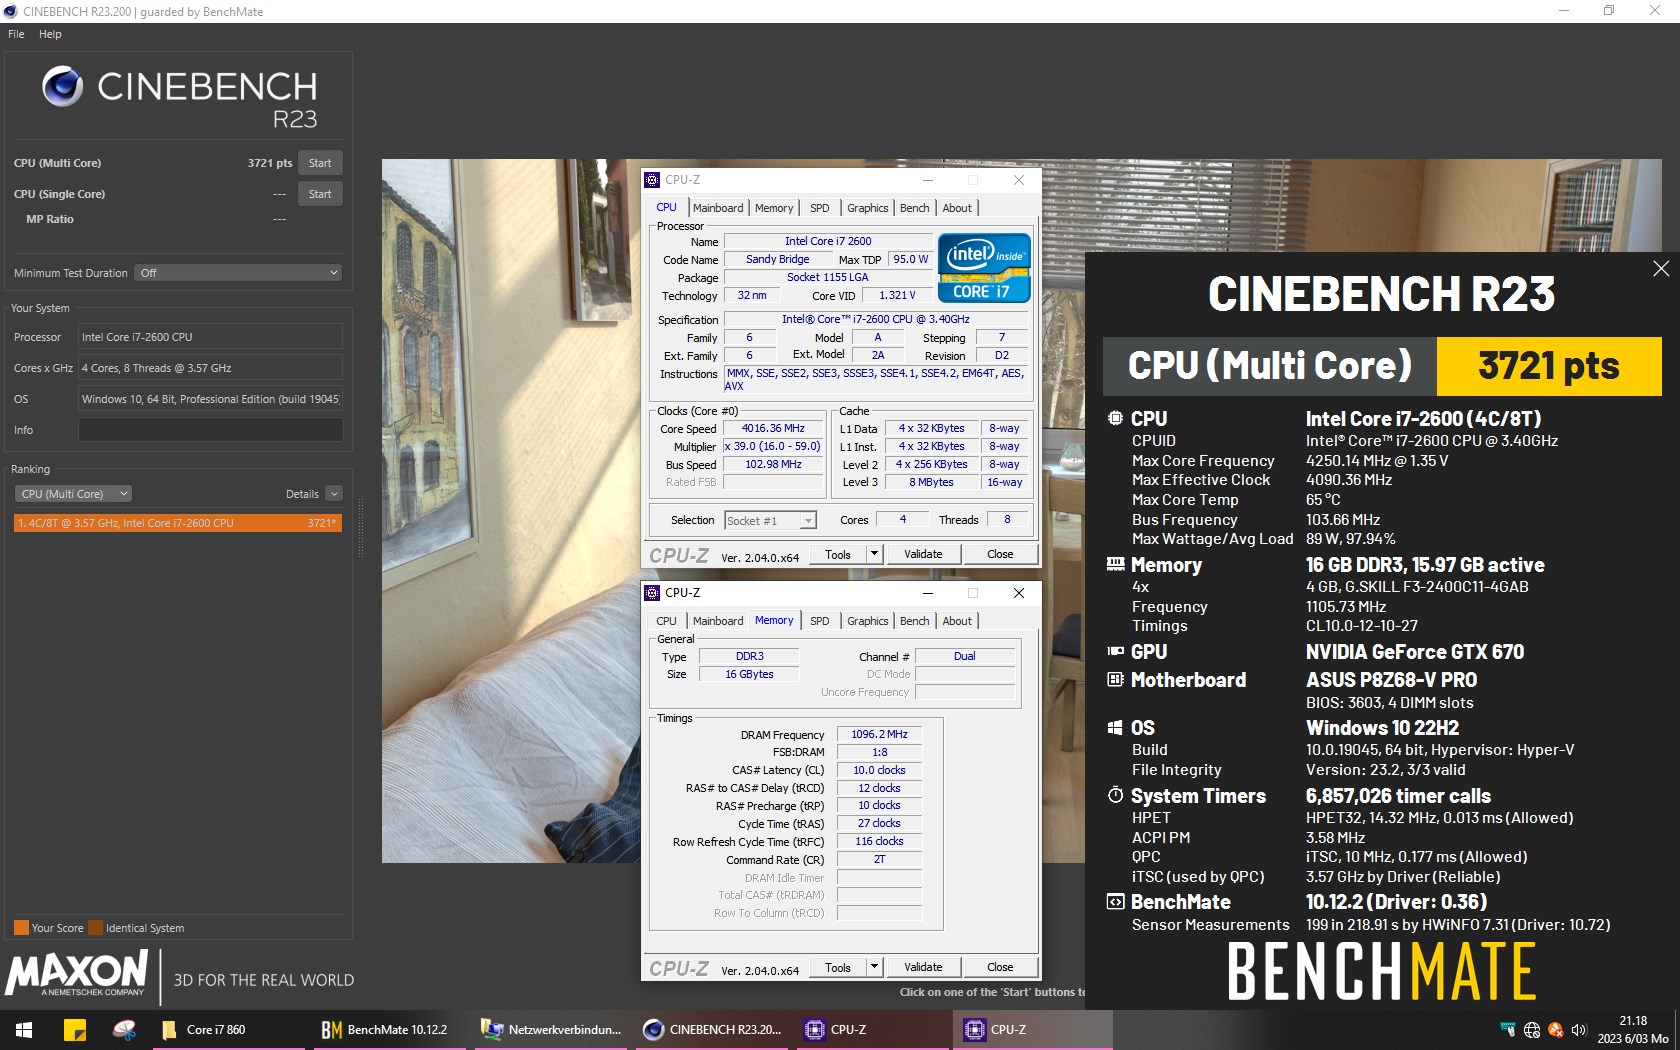The height and width of the screenshot is (1050, 1680).
Task: Click the OS field Windows 10, 64 Bit
Action: pos(210,399)
